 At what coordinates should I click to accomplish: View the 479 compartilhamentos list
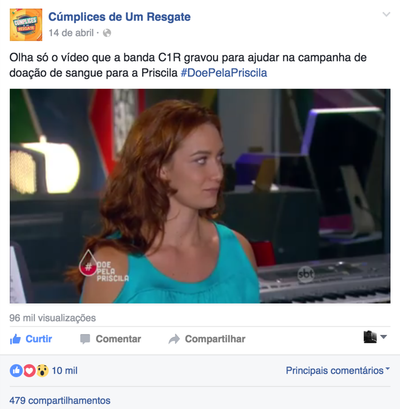[60, 400]
